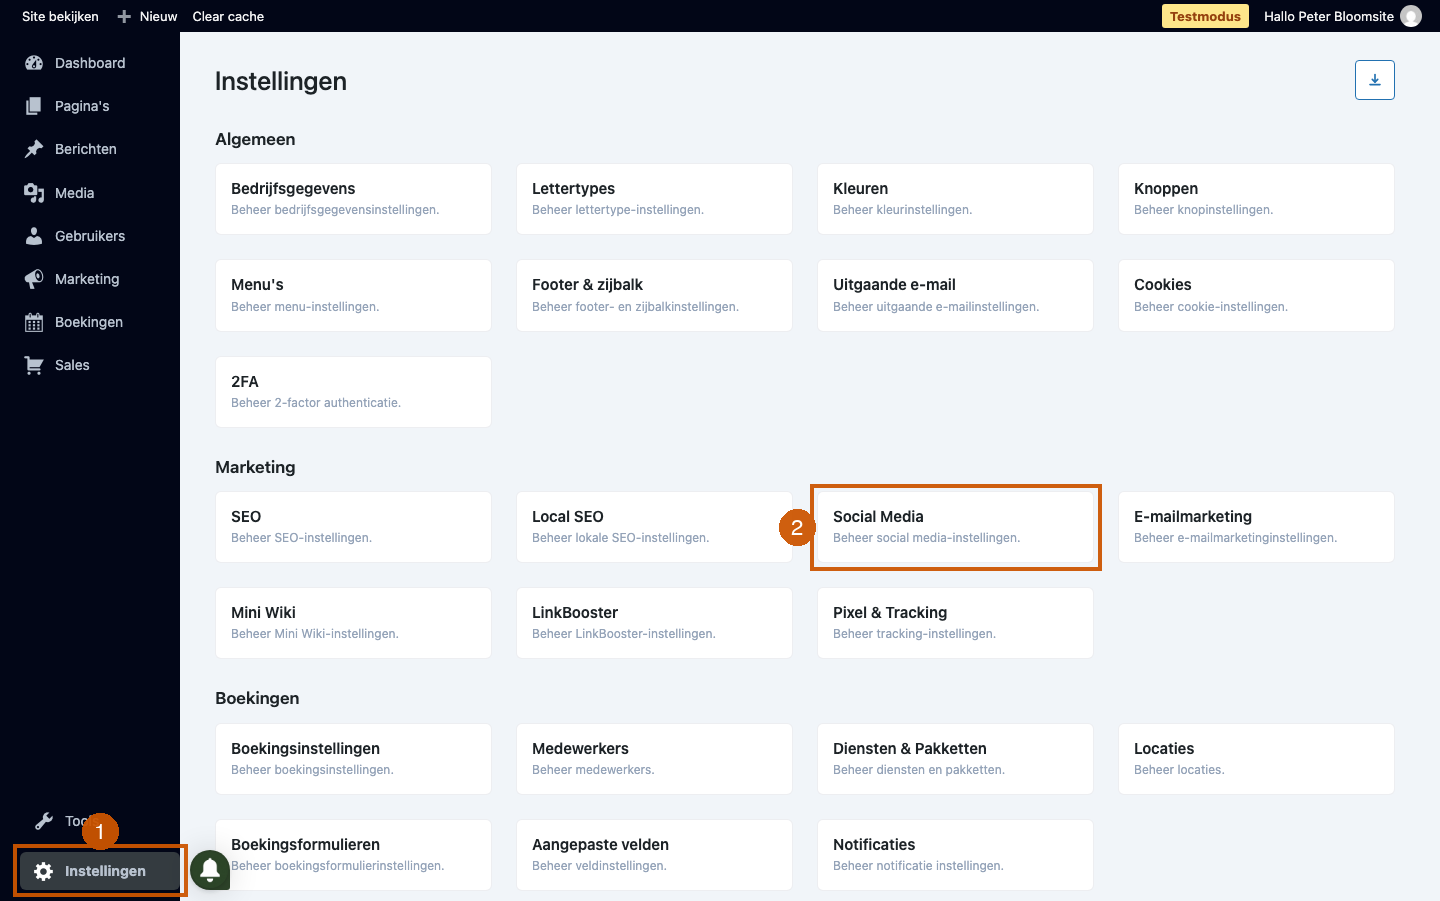This screenshot has width=1440, height=901.
Task: Click Hallo Peter Bloomsite greeting
Action: (x=1328, y=16)
